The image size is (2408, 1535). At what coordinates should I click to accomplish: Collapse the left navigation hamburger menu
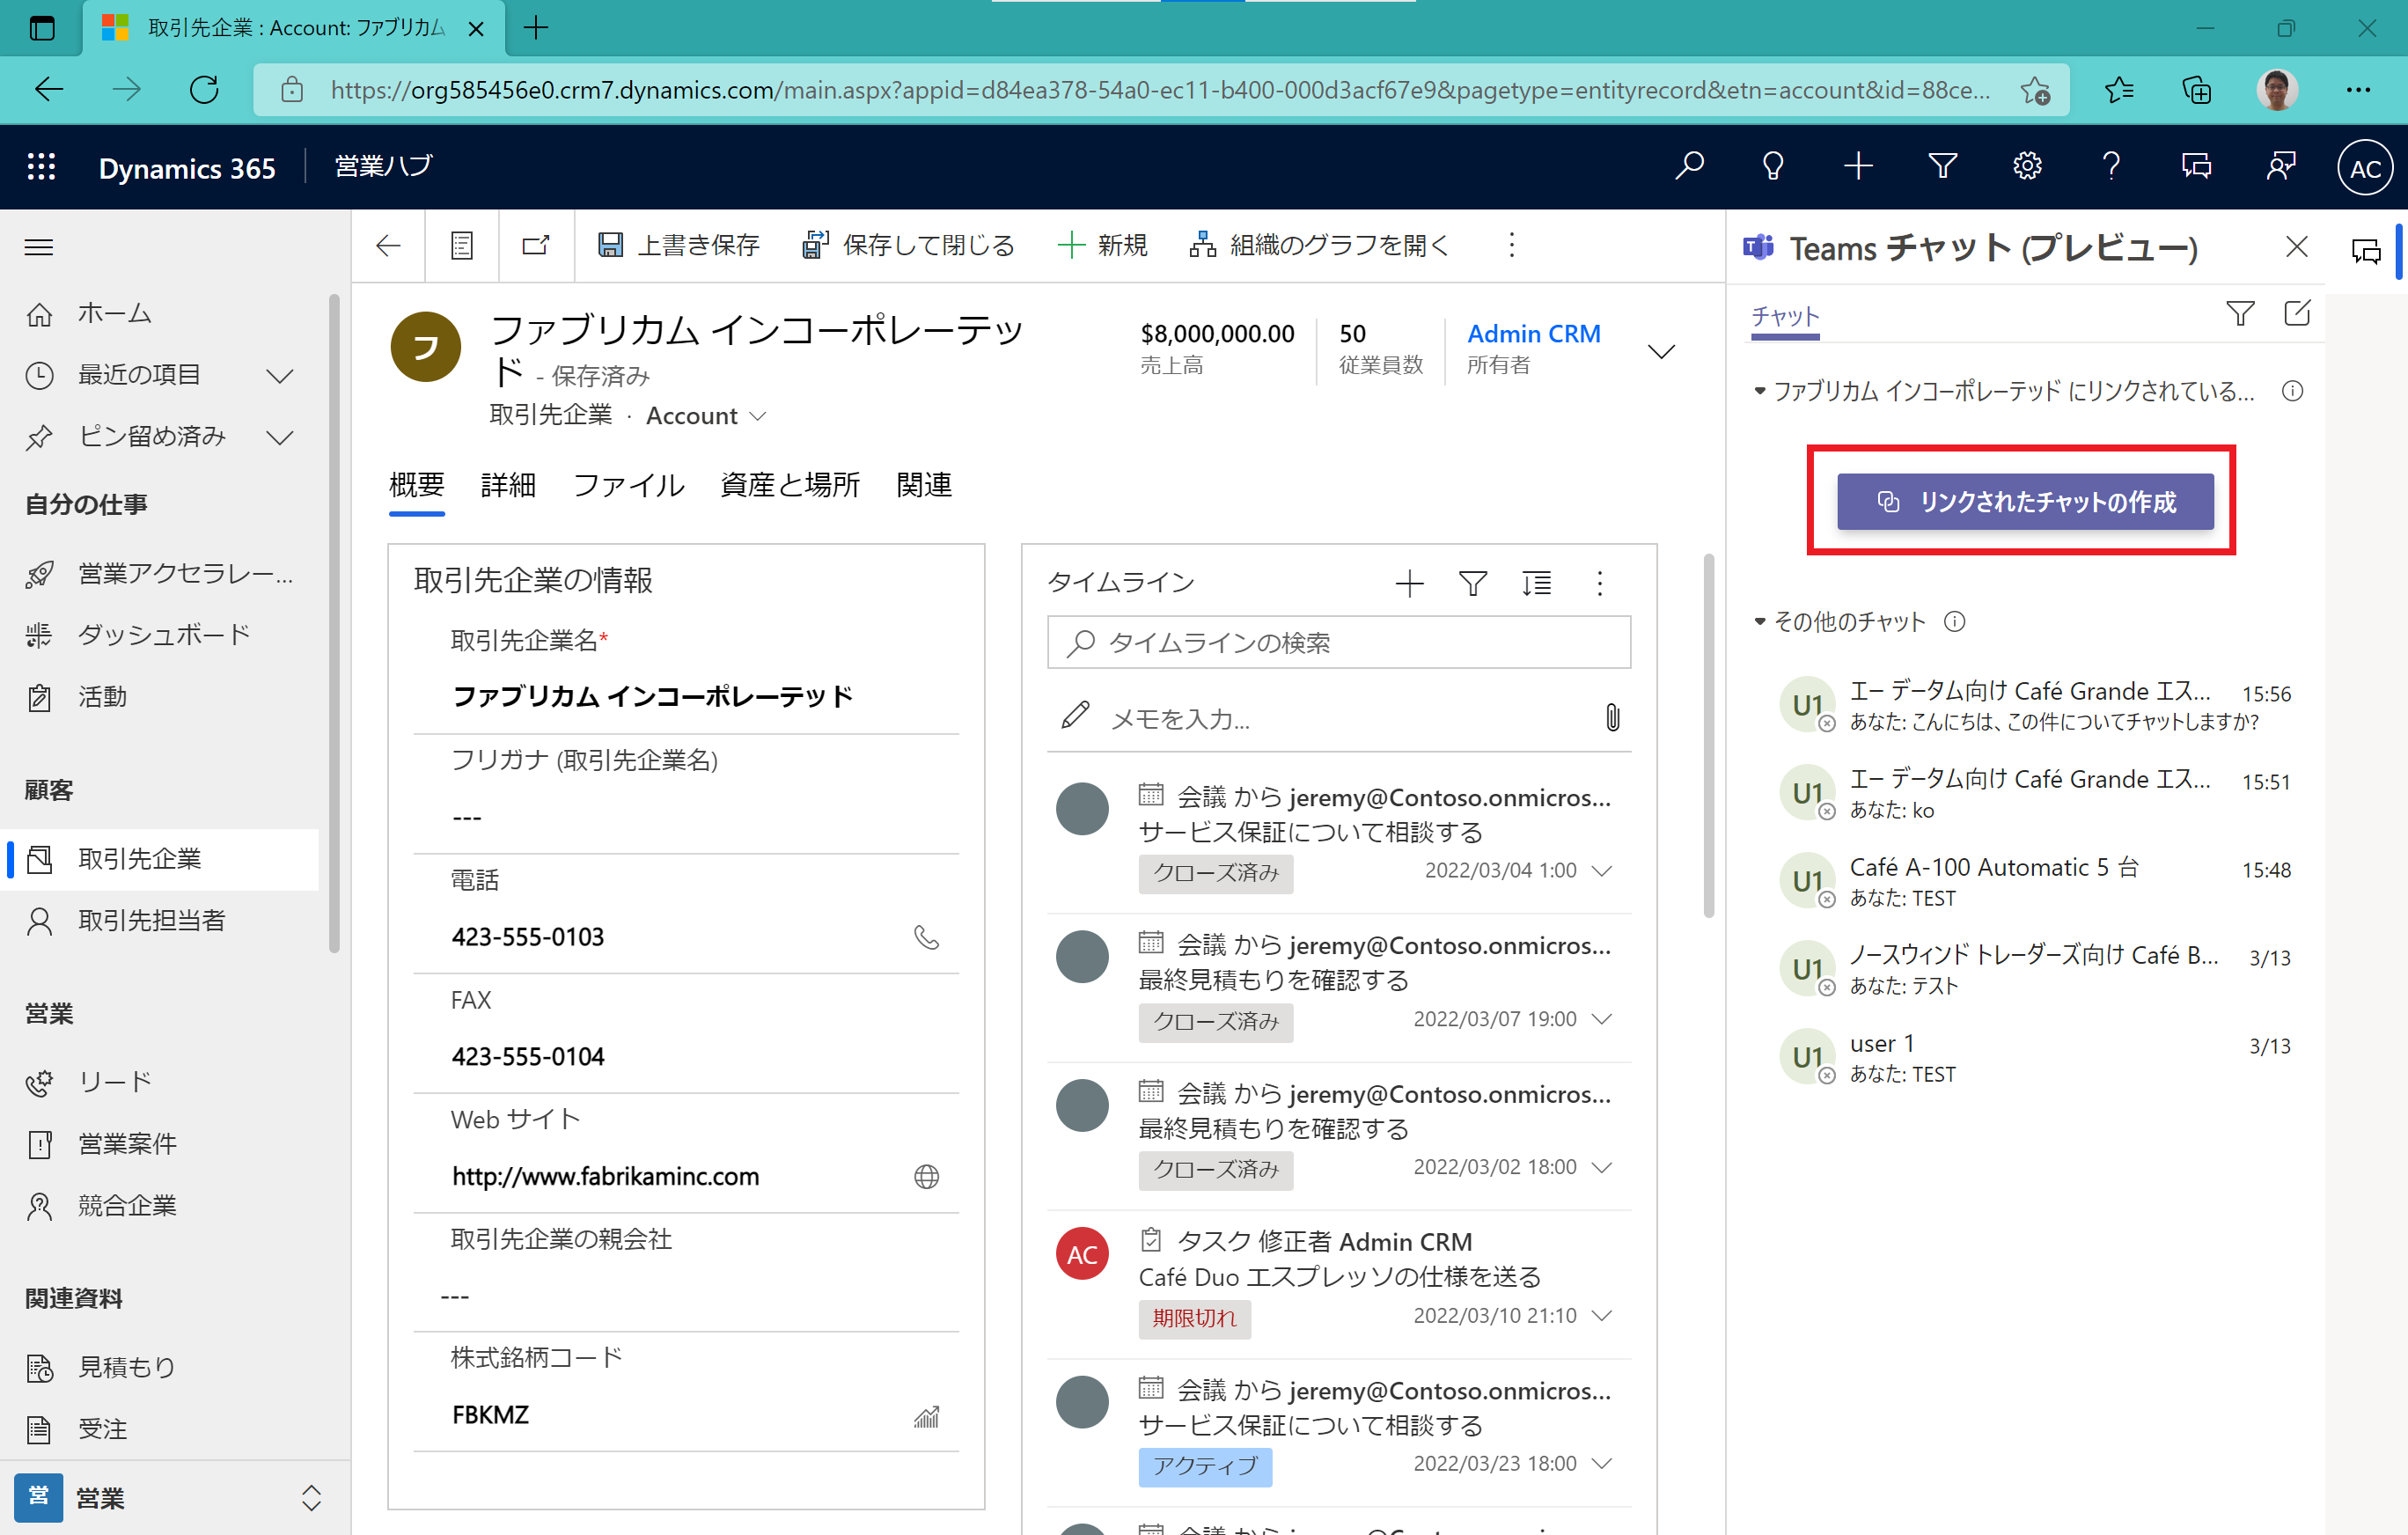(x=39, y=247)
